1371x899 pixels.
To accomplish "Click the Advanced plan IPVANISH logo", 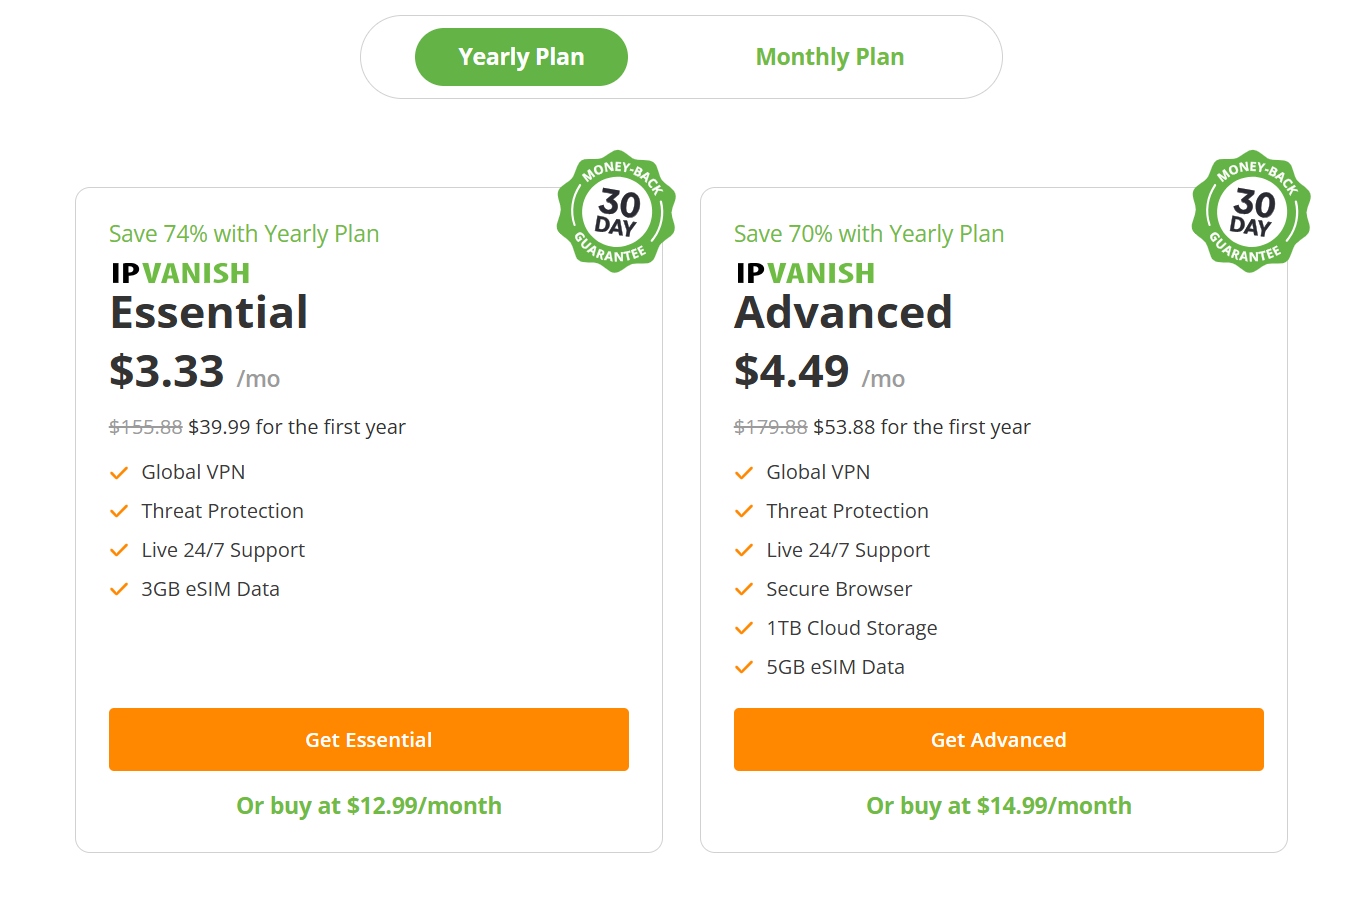I will pyautogui.click(x=804, y=273).
